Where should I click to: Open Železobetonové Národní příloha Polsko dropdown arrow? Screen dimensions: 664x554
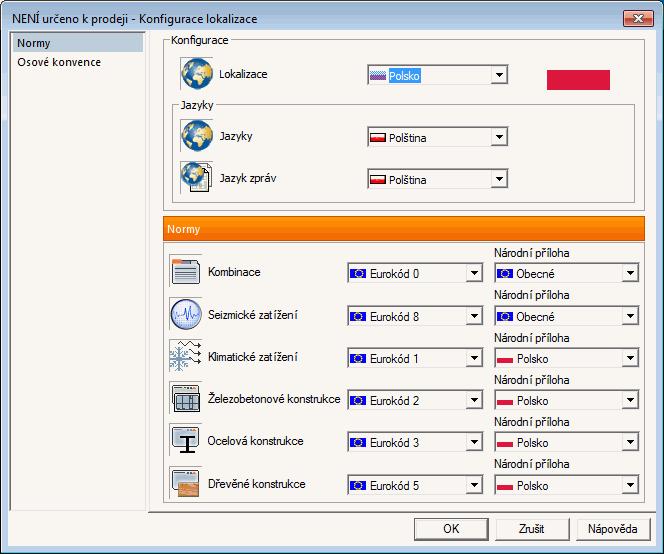coord(630,400)
